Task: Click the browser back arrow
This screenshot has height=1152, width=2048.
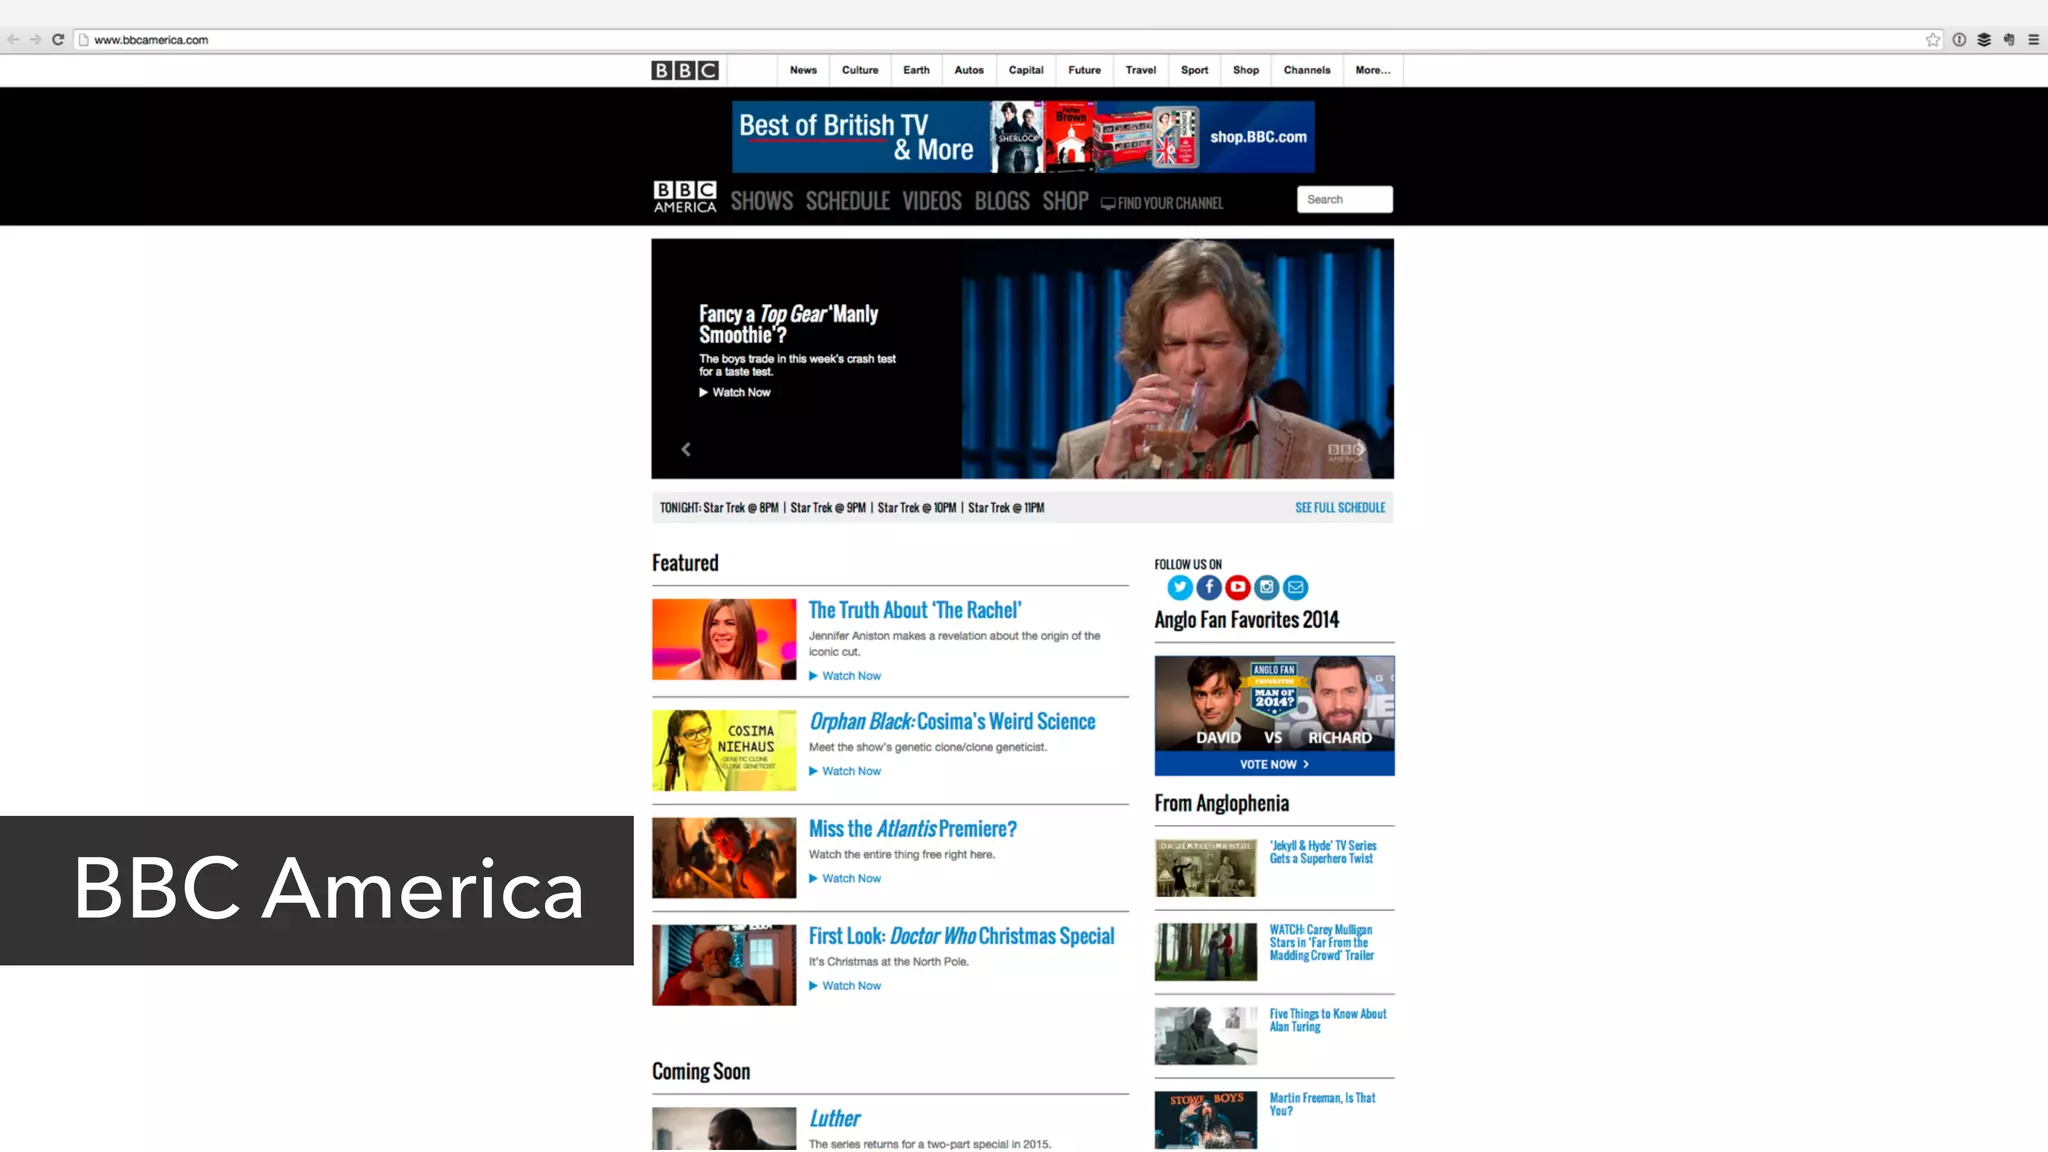Action: pyautogui.click(x=13, y=40)
